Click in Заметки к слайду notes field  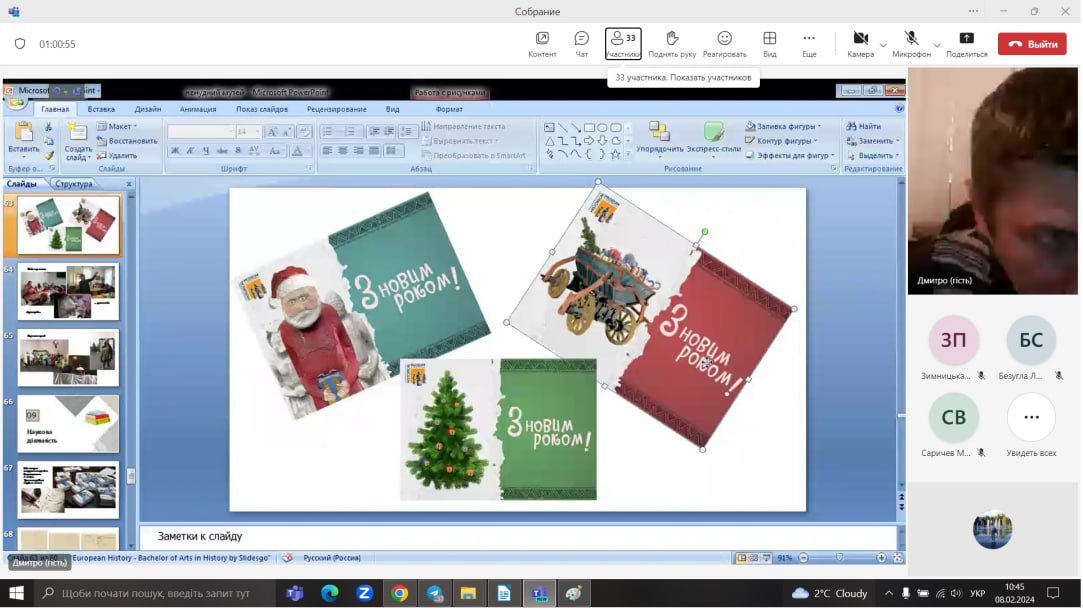coord(518,536)
